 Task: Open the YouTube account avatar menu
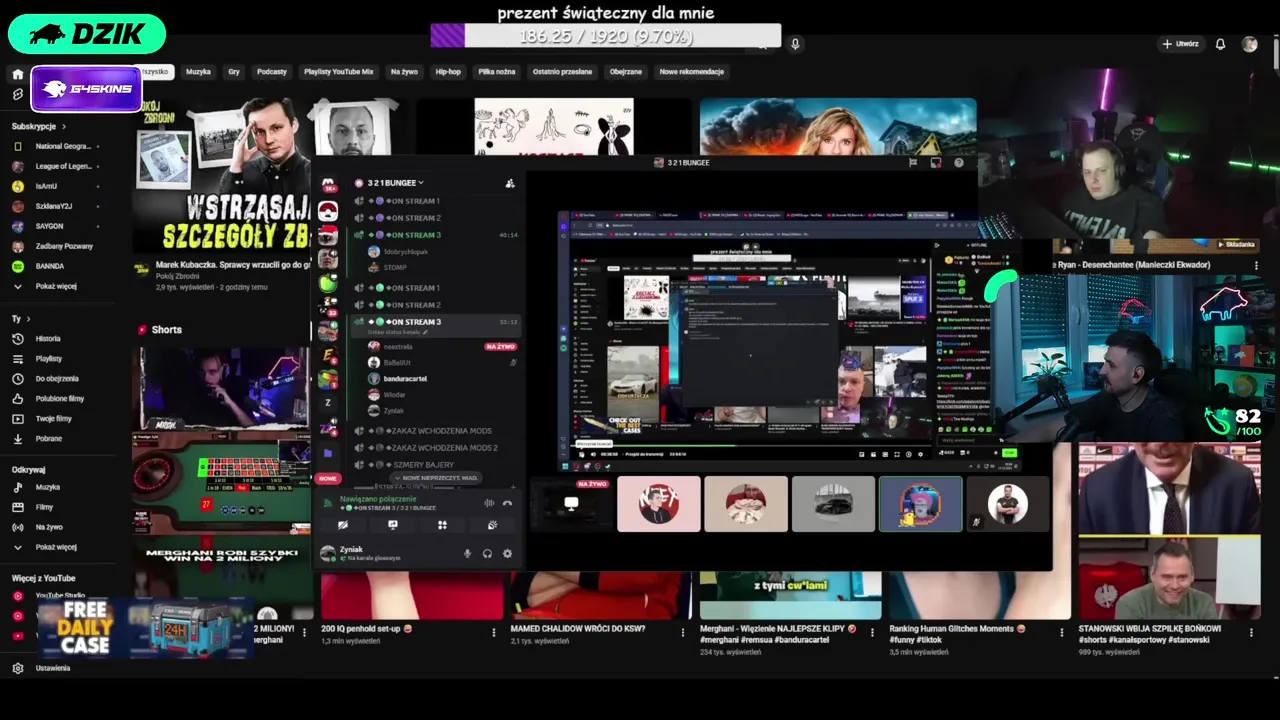click(1249, 44)
